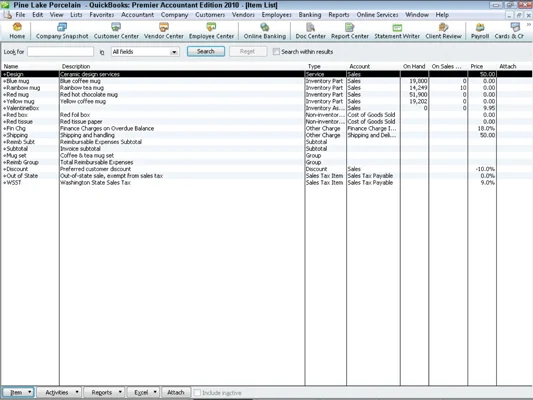Viewport: 533px width, 400px height.
Task: Select the Out of State tax item
Action: pyautogui.click(x=266, y=176)
